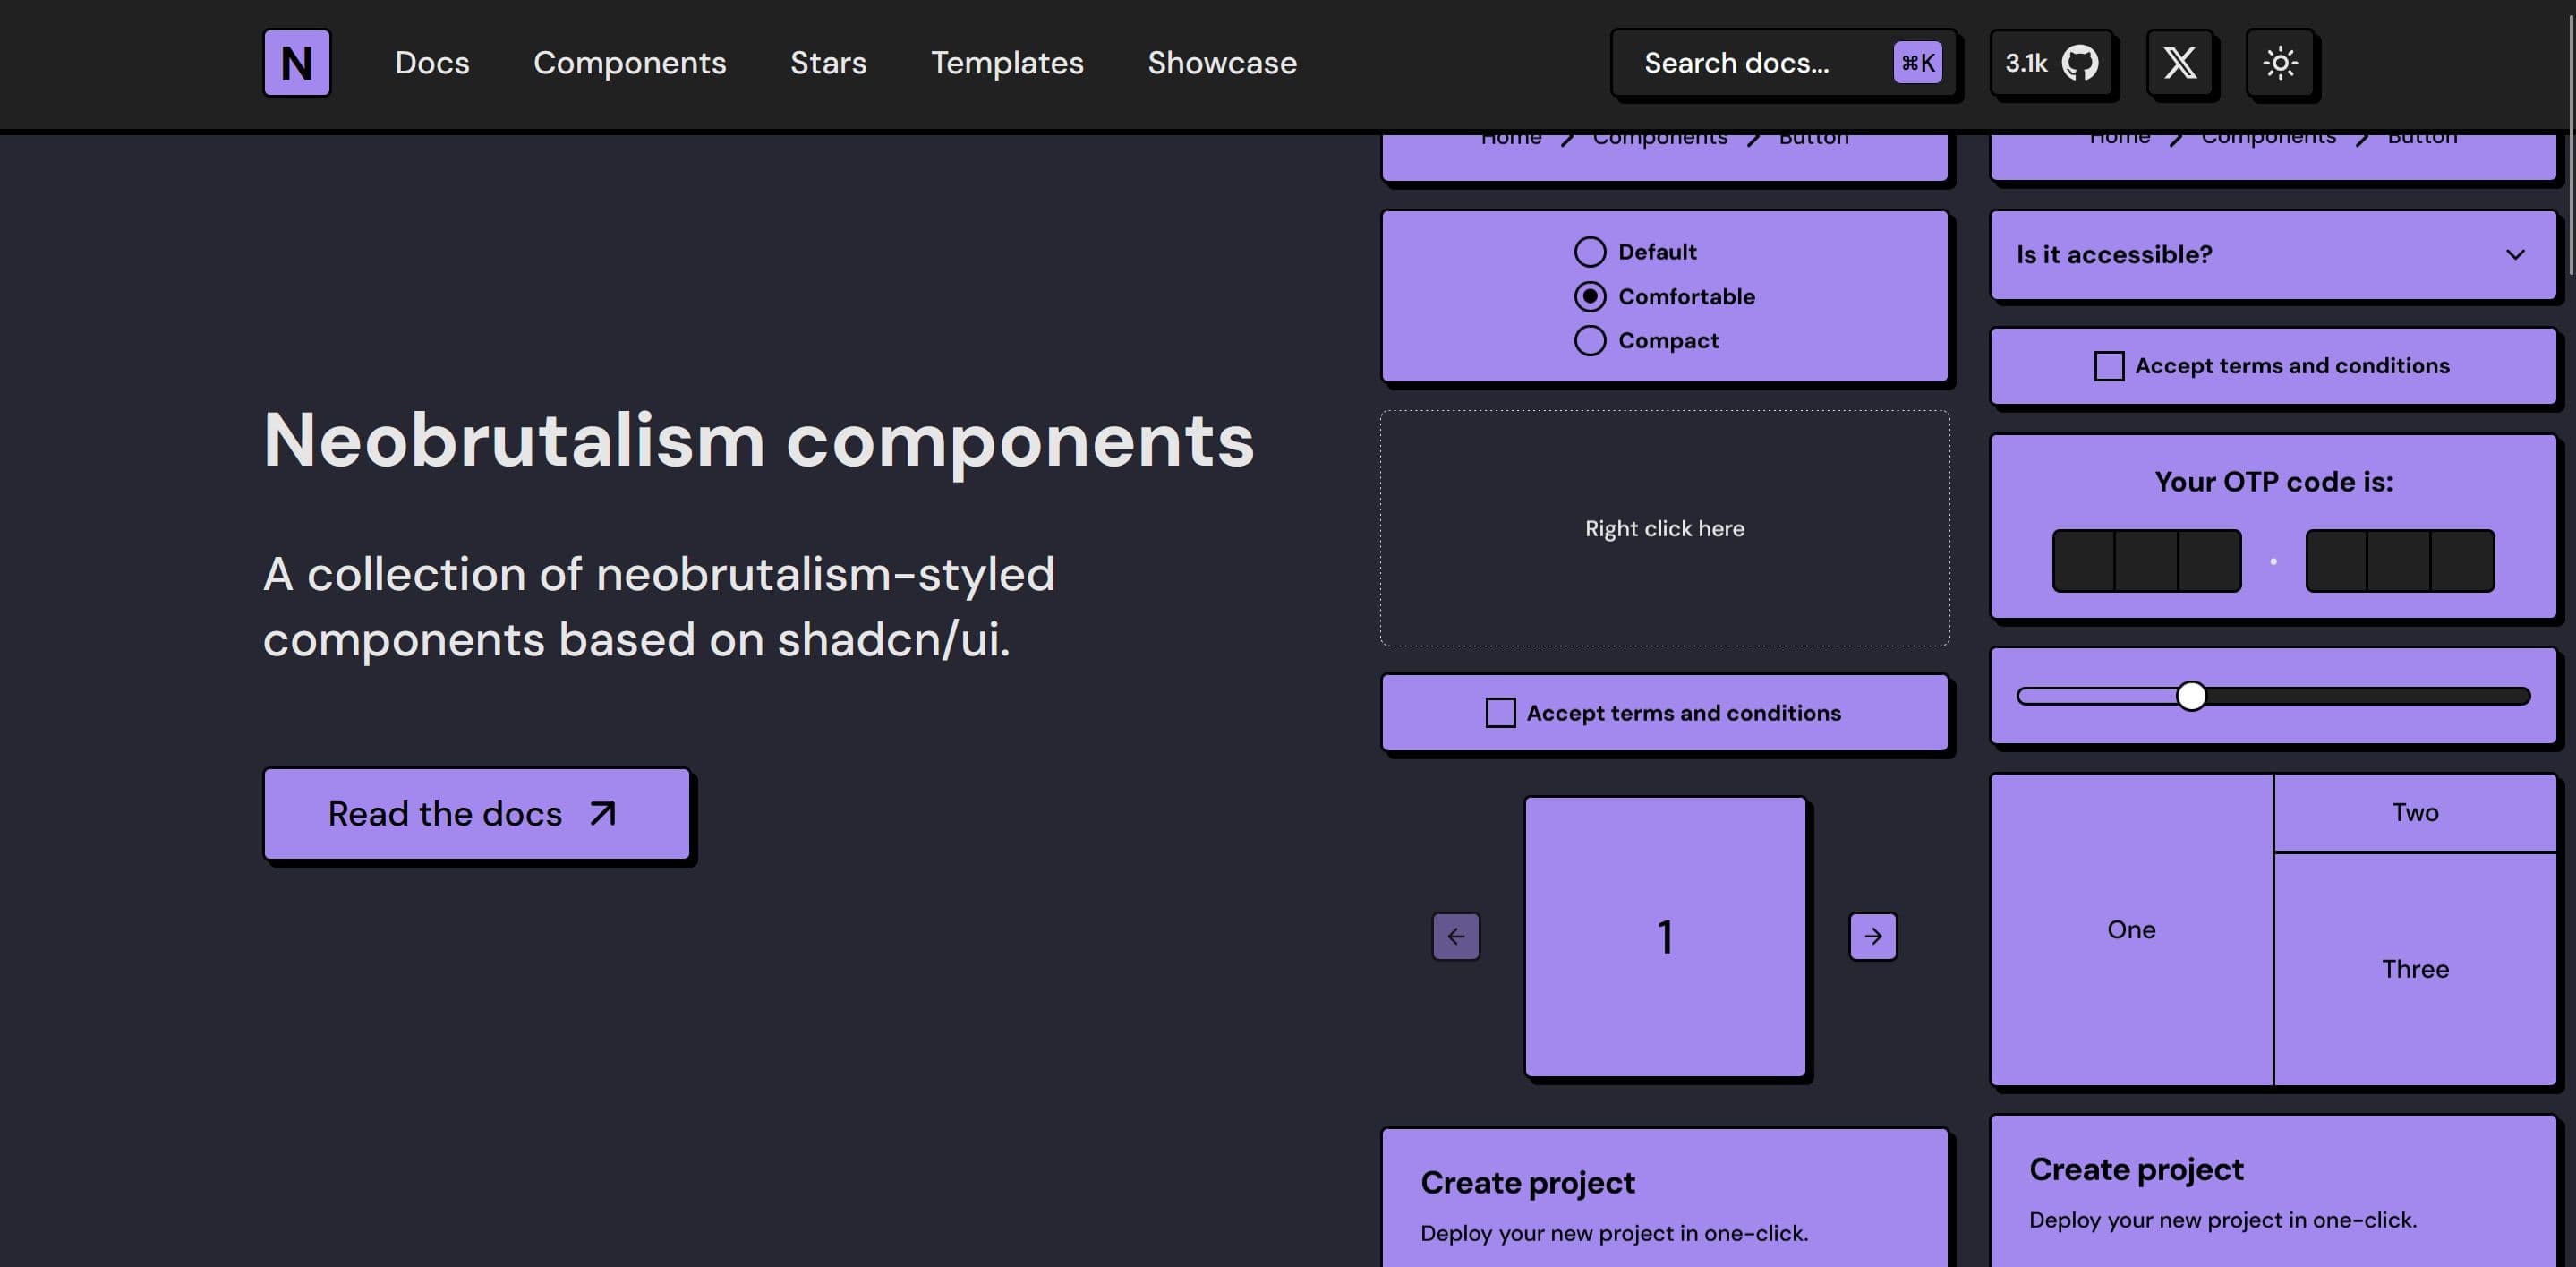Click the carousel slide numbered 1
Image resolution: width=2576 pixels, height=1267 pixels.
pyautogui.click(x=1665, y=936)
